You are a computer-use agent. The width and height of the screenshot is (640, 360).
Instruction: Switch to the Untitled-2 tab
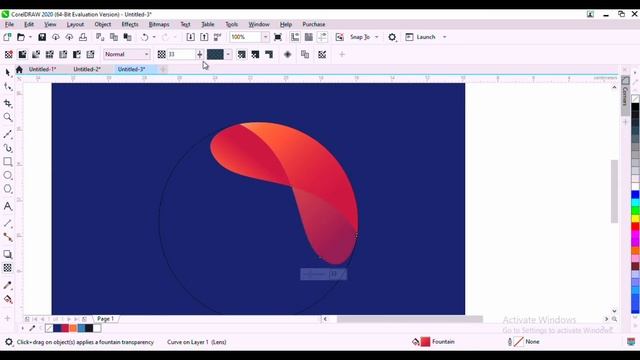click(87, 69)
